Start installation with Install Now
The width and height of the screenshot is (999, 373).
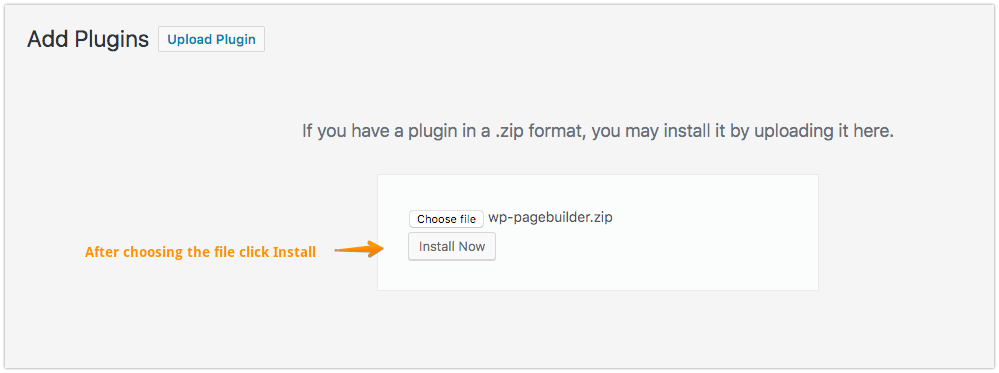(x=452, y=247)
